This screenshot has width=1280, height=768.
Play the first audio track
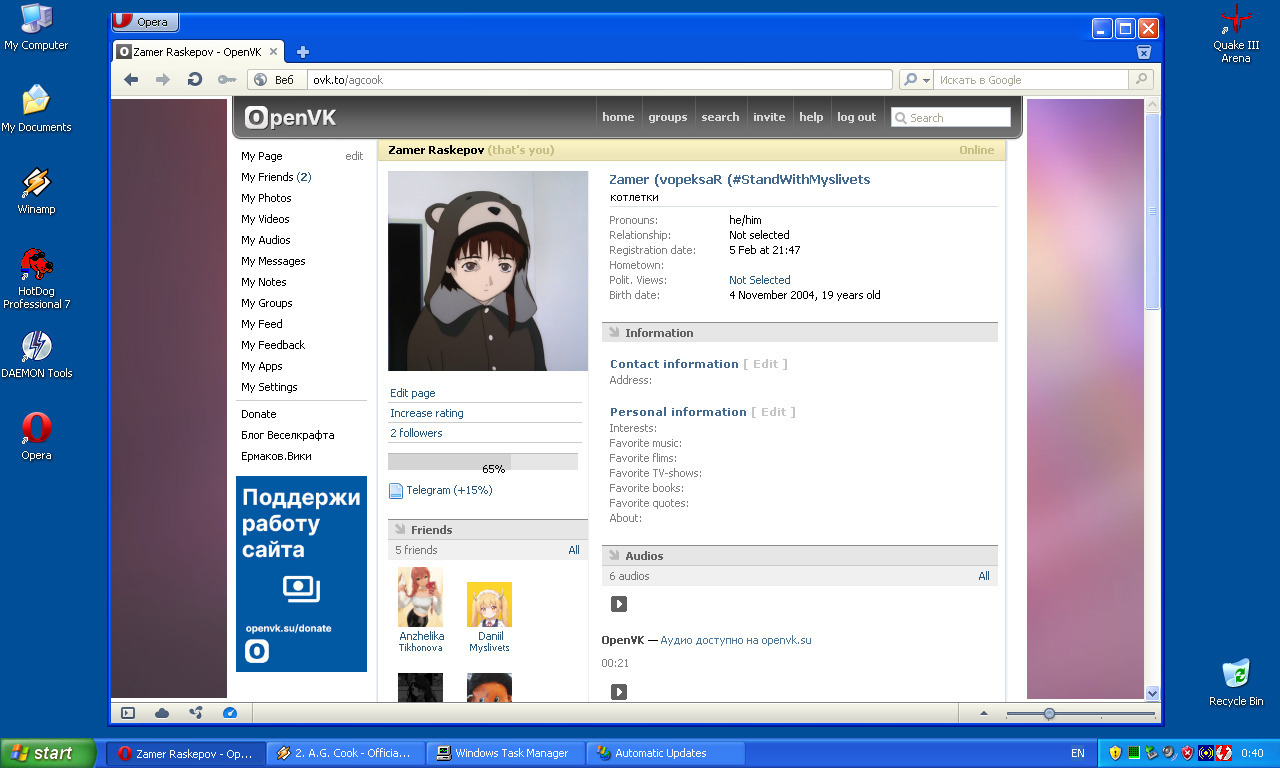click(619, 604)
